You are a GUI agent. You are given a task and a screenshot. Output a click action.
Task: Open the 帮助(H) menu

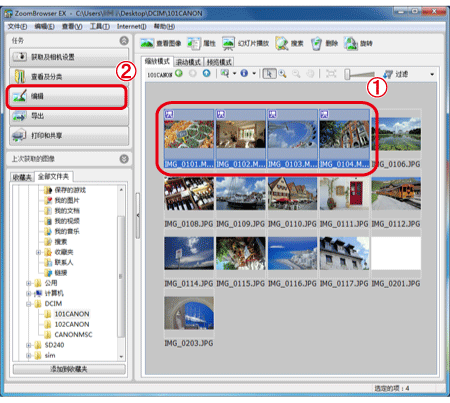[x=164, y=26]
